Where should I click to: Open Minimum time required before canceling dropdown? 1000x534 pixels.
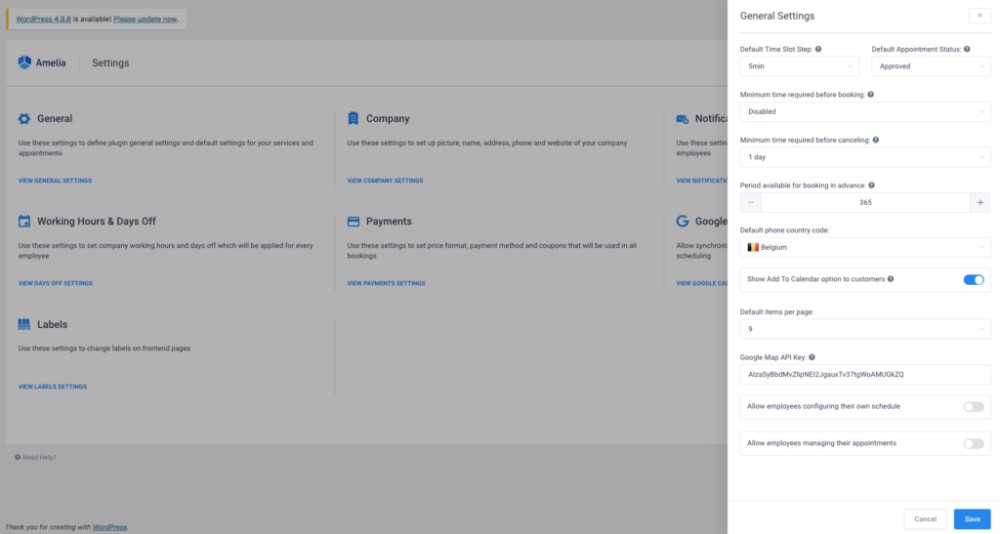coord(865,157)
